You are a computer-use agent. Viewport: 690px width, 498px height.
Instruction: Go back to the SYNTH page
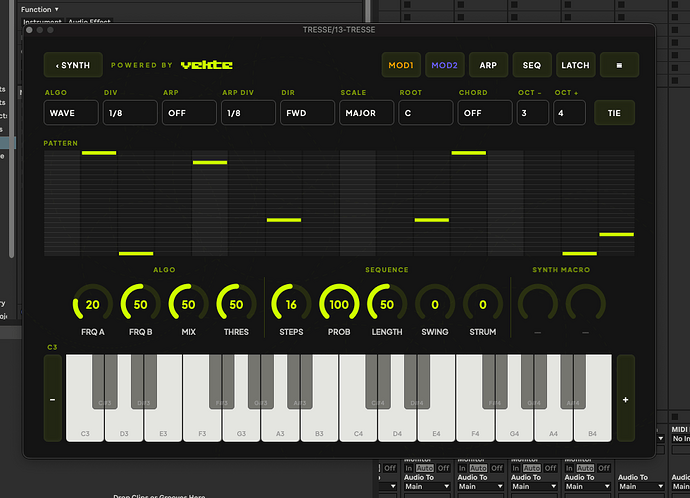(x=73, y=65)
